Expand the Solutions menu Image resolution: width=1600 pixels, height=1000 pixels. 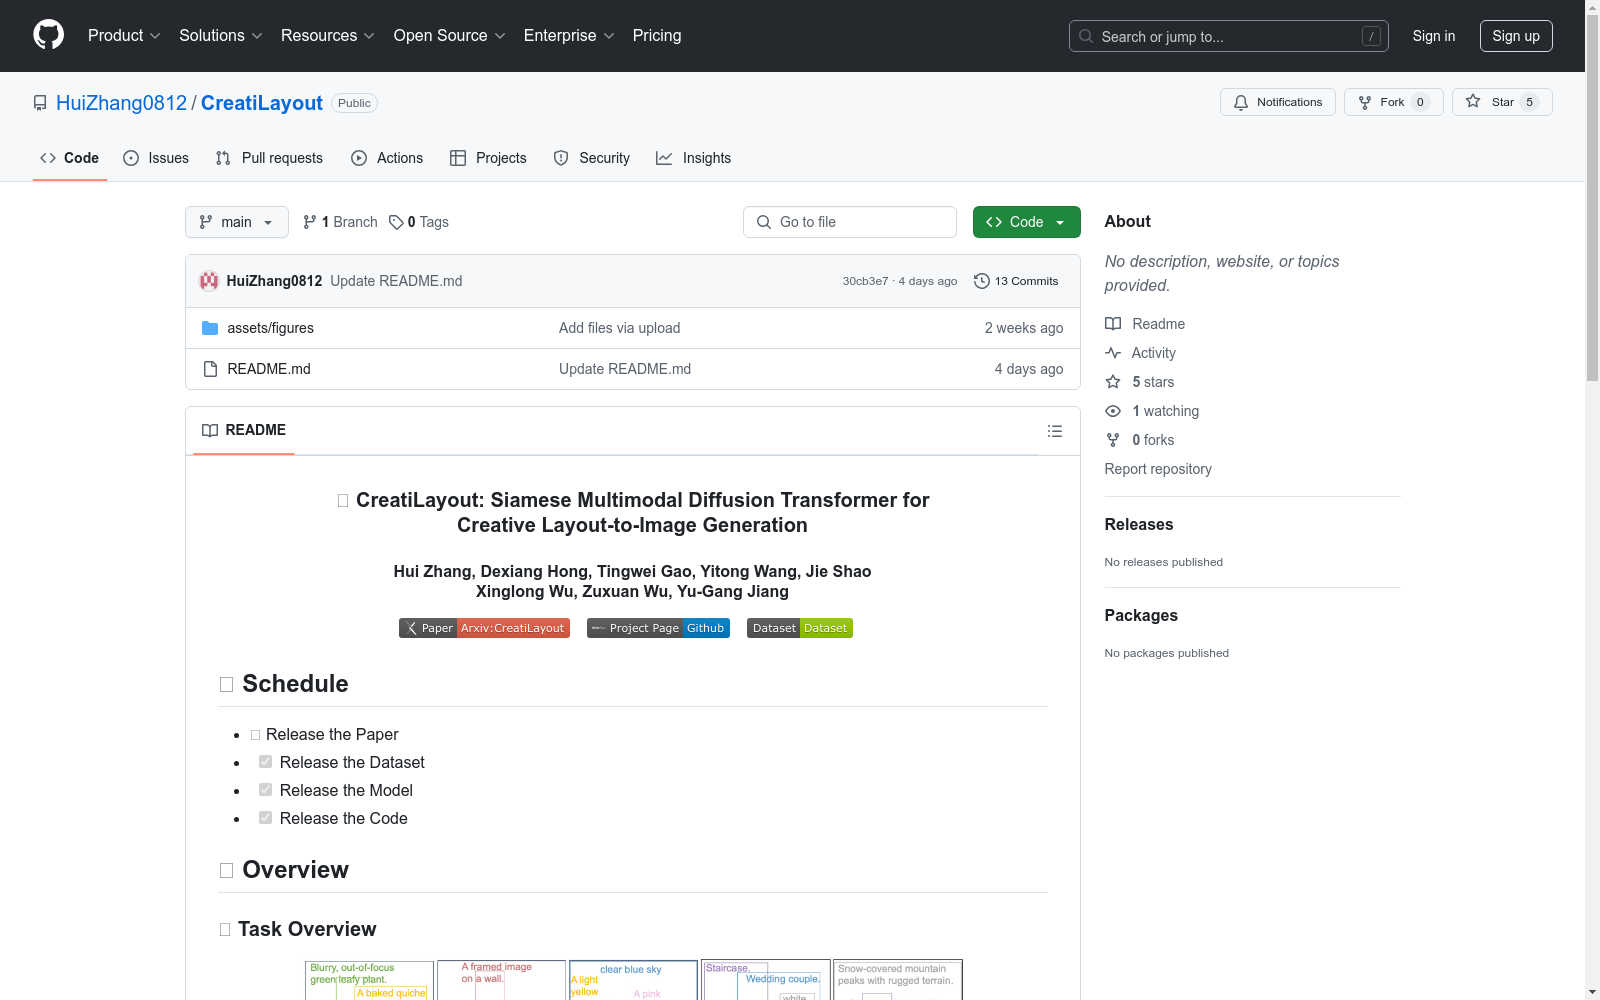tap(221, 36)
